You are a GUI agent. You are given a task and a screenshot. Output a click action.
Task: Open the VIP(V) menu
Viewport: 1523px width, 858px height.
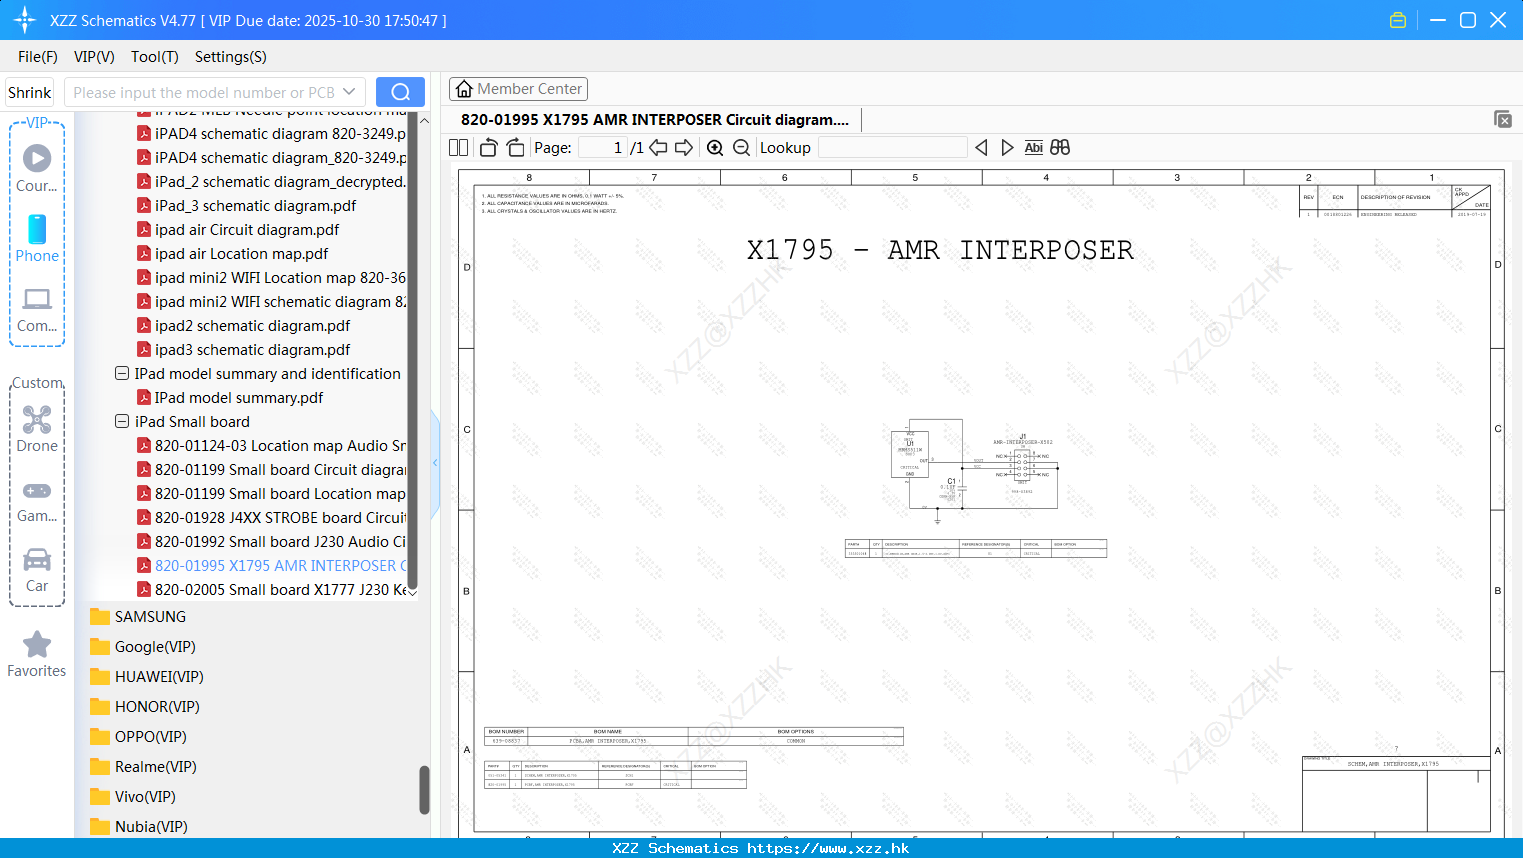[x=94, y=57]
